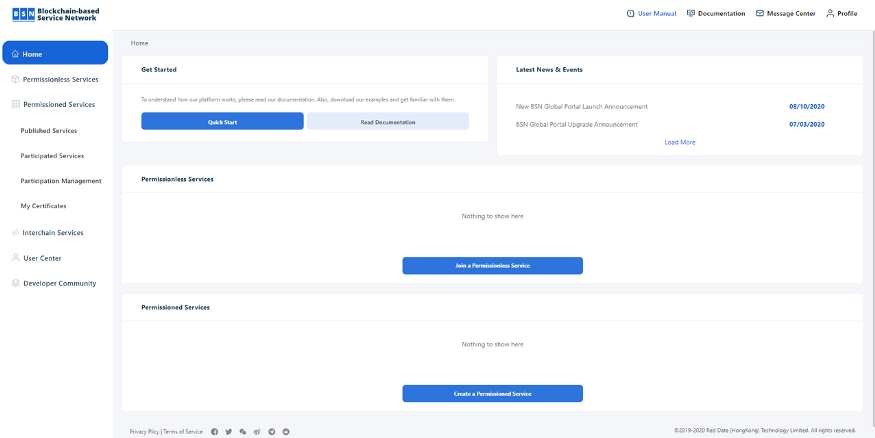Click Load More under news
This screenshot has width=875, height=438.
point(680,142)
